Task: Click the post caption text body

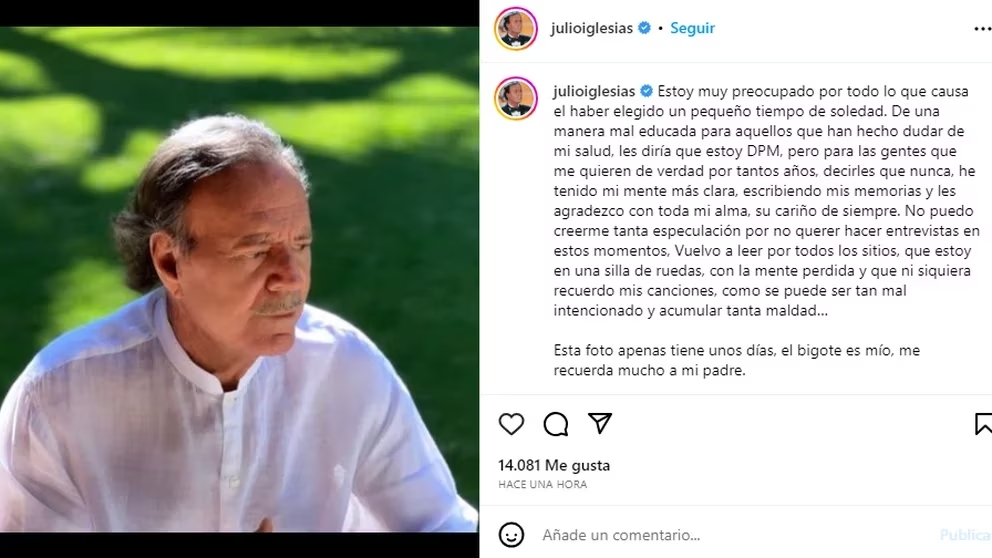Action: (766, 231)
